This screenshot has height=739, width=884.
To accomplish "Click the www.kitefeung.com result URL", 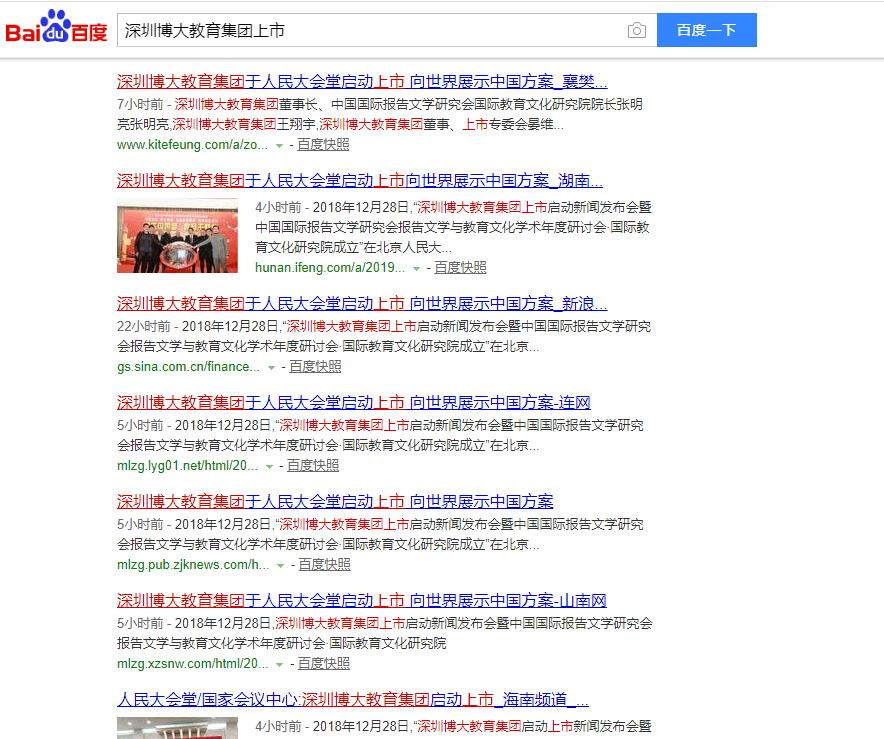I will pyautogui.click(x=192, y=145).
